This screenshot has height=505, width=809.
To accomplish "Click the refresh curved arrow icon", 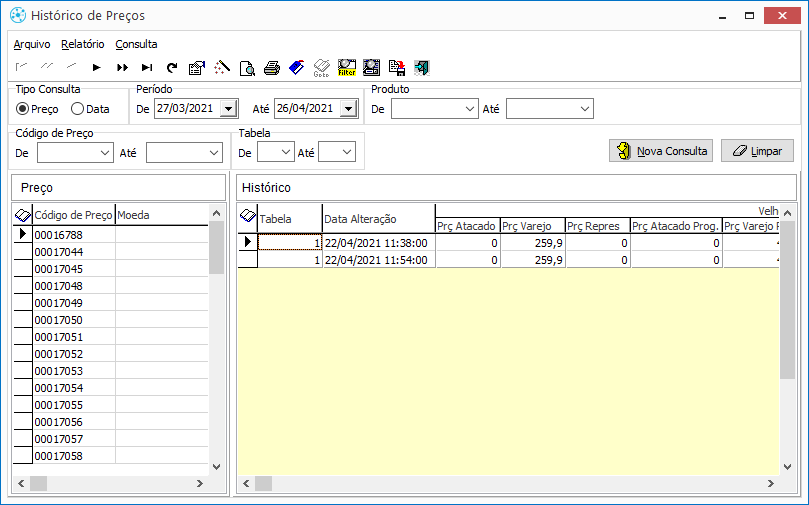I will (172, 67).
